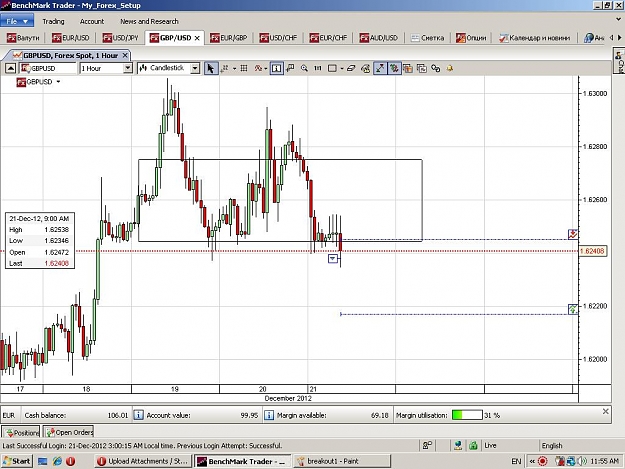This screenshot has width=625, height=469.
Task: Switch to the USD/JPY tab
Action: pyautogui.click(x=120, y=38)
